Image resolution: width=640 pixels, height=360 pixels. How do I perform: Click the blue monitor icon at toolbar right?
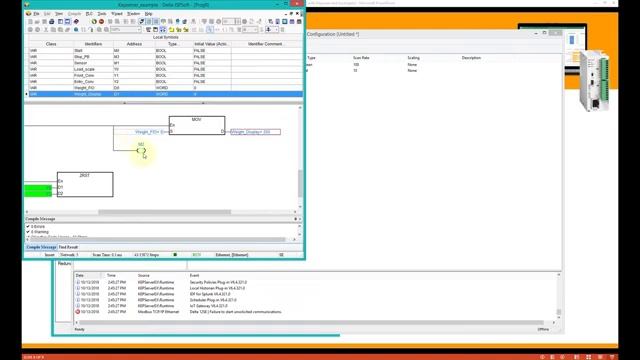pos(284,21)
